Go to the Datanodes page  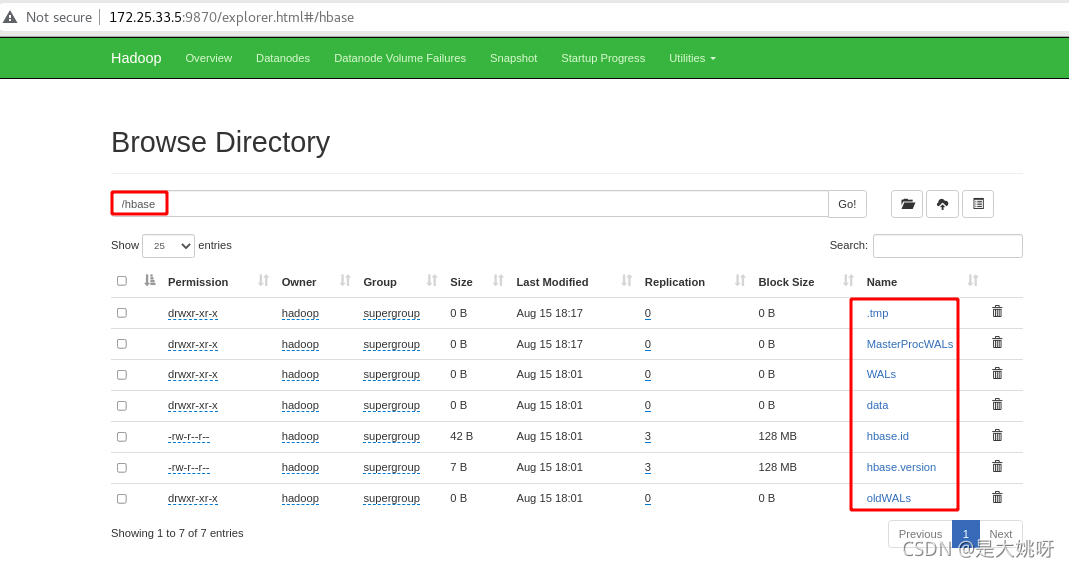coord(283,58)
